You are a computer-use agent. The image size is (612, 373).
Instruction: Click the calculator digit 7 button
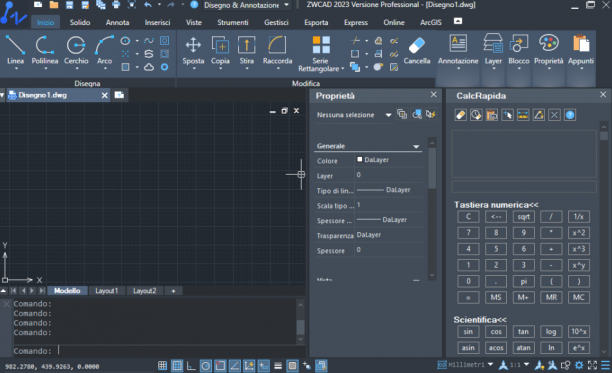(468, 233)
